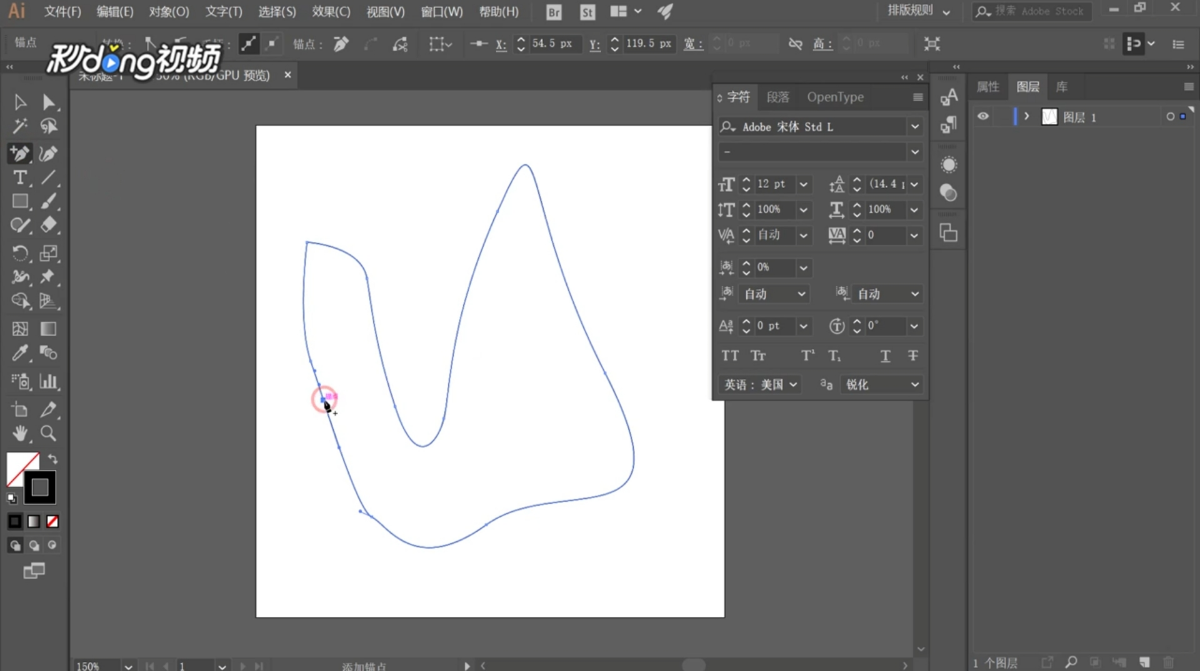The image size is (1200, 671).
Task: Select the Artboard tool
Action: tap(20, 409)
